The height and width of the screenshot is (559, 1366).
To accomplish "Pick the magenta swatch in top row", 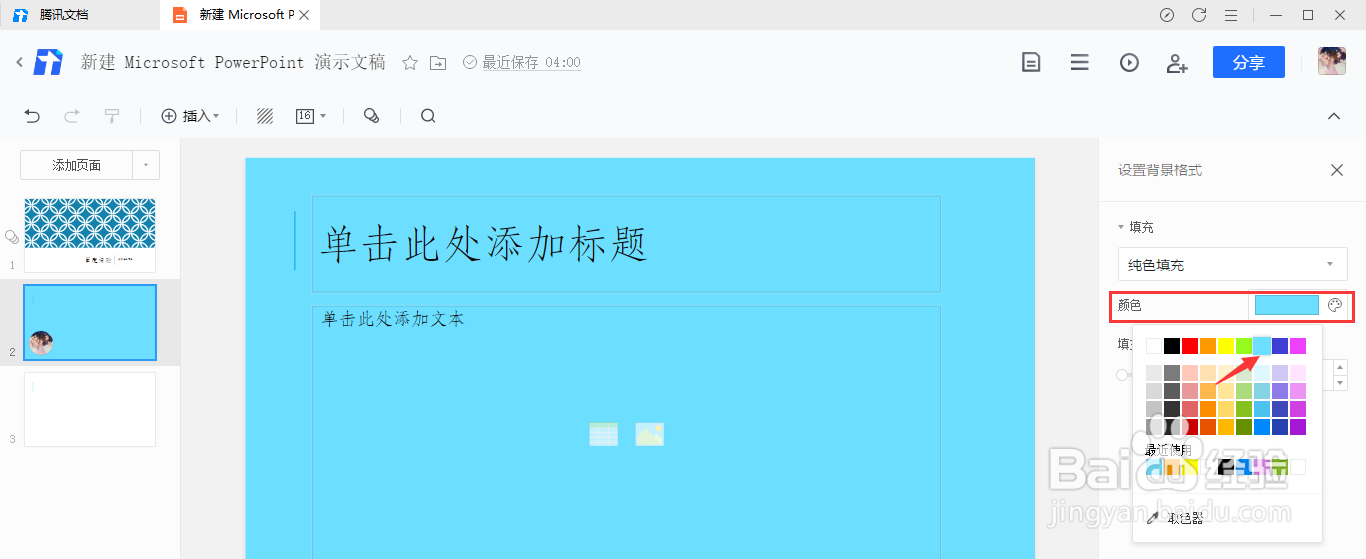I will pos(1298,346).
